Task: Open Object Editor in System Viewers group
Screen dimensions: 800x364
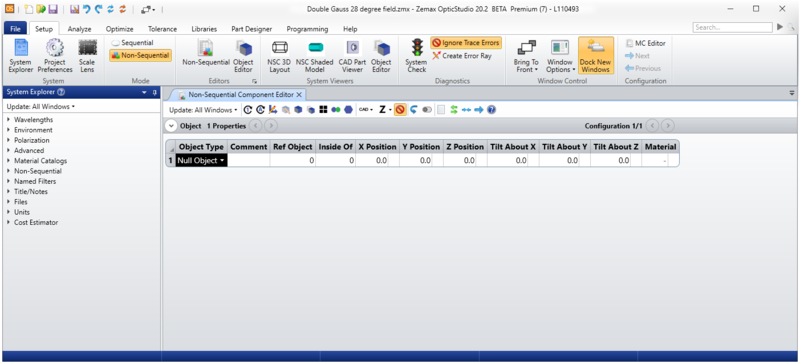Action: tap(381, 56)
